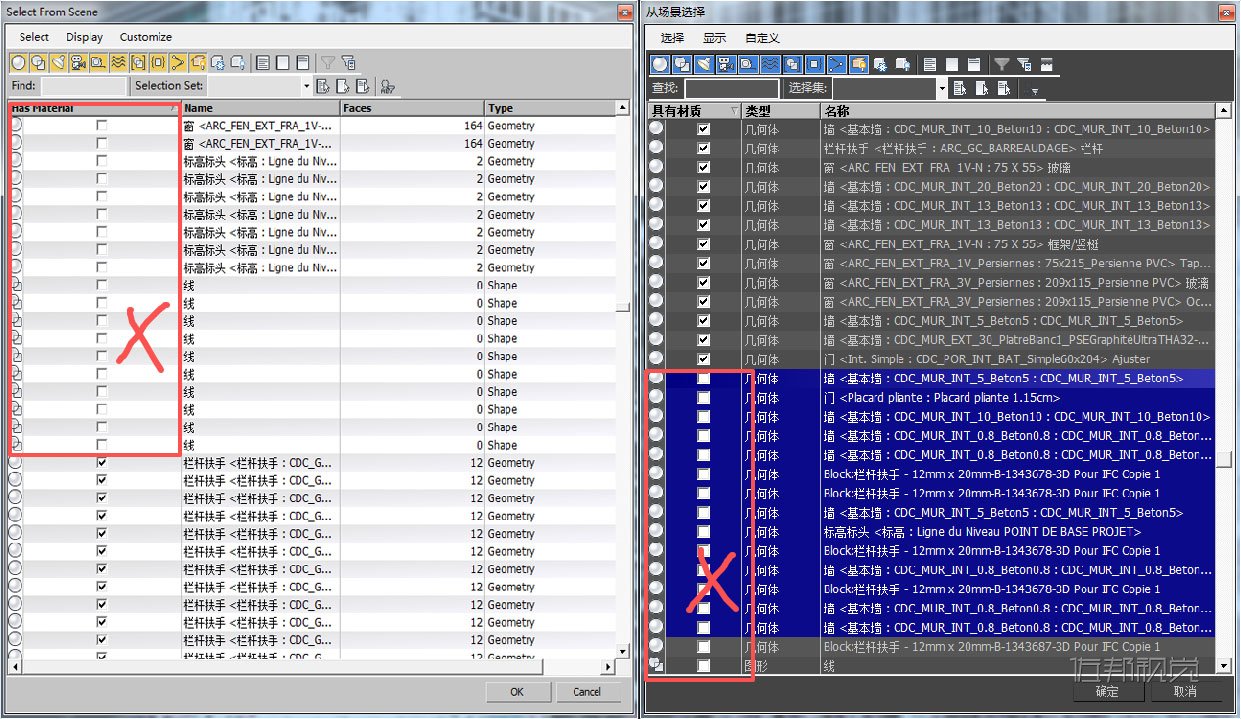Click the Find input field
The width and height of the screenshot is (1241, 719).
pos(83,86)
